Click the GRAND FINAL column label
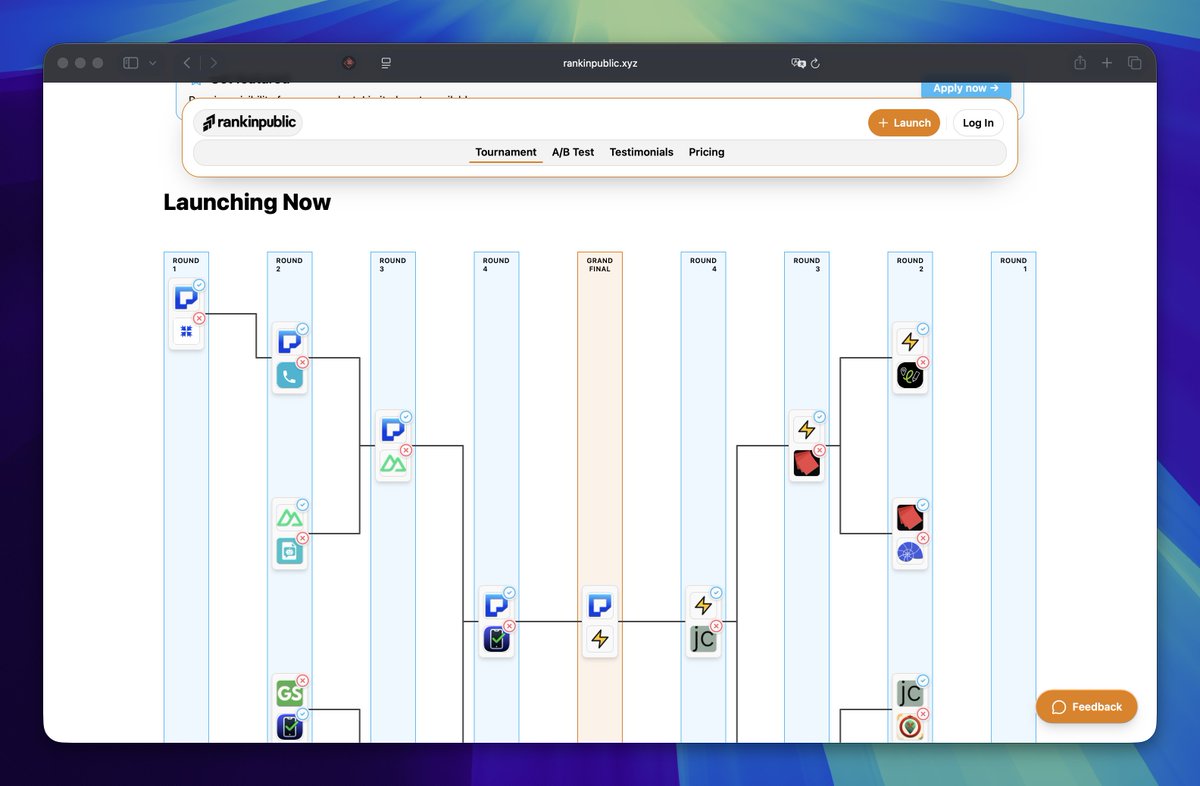This screenshot has width=1200, height=786. 600,265
